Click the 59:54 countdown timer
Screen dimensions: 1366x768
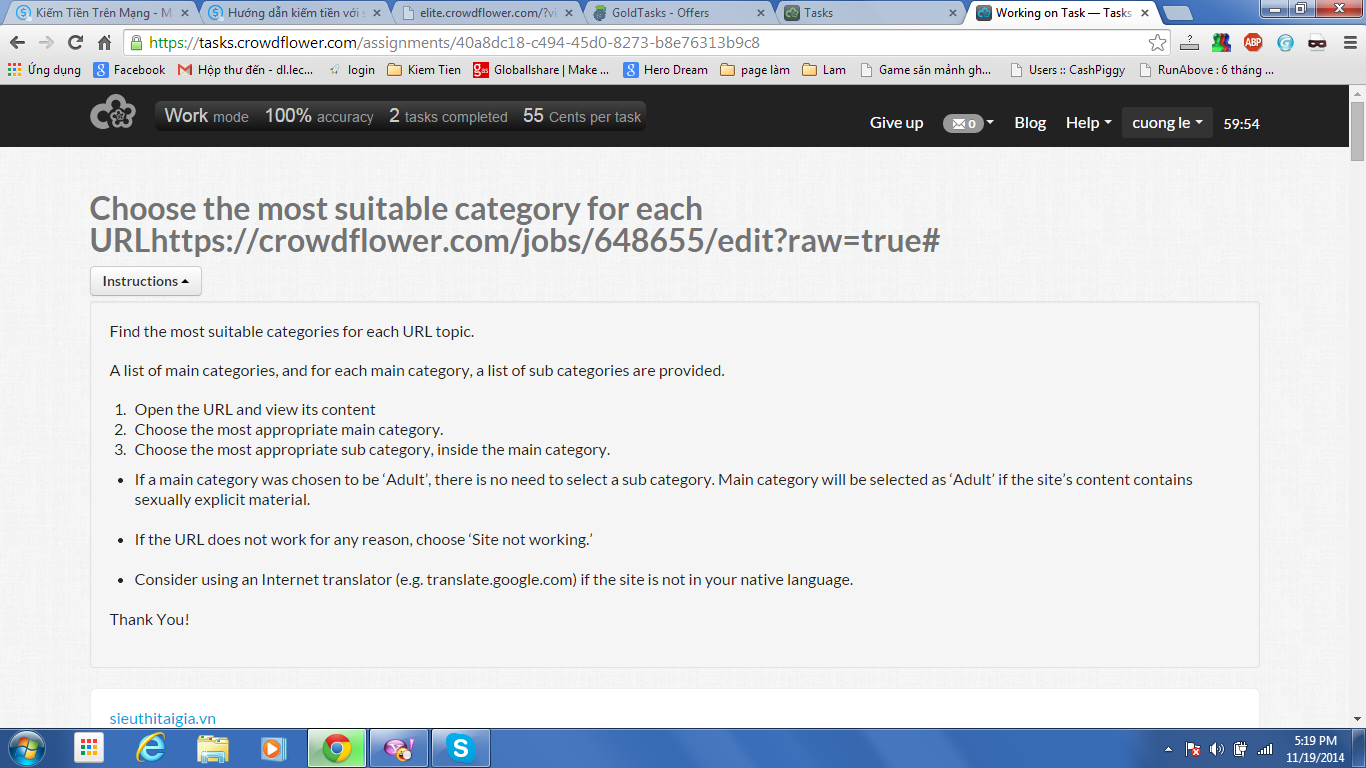(1241, 124)
